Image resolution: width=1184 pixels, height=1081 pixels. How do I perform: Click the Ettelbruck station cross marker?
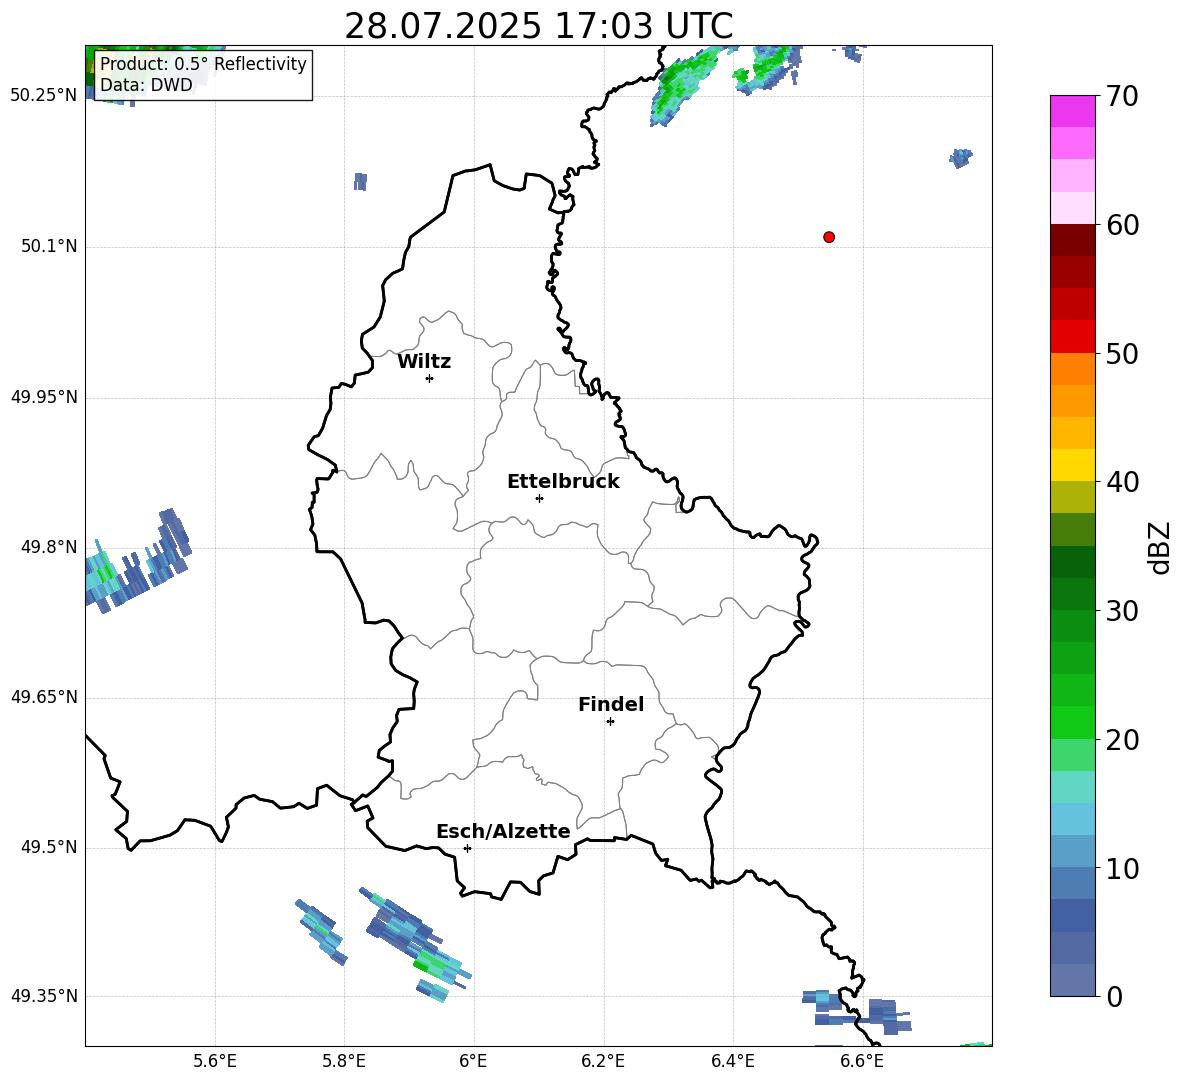[x=539, y=498]
